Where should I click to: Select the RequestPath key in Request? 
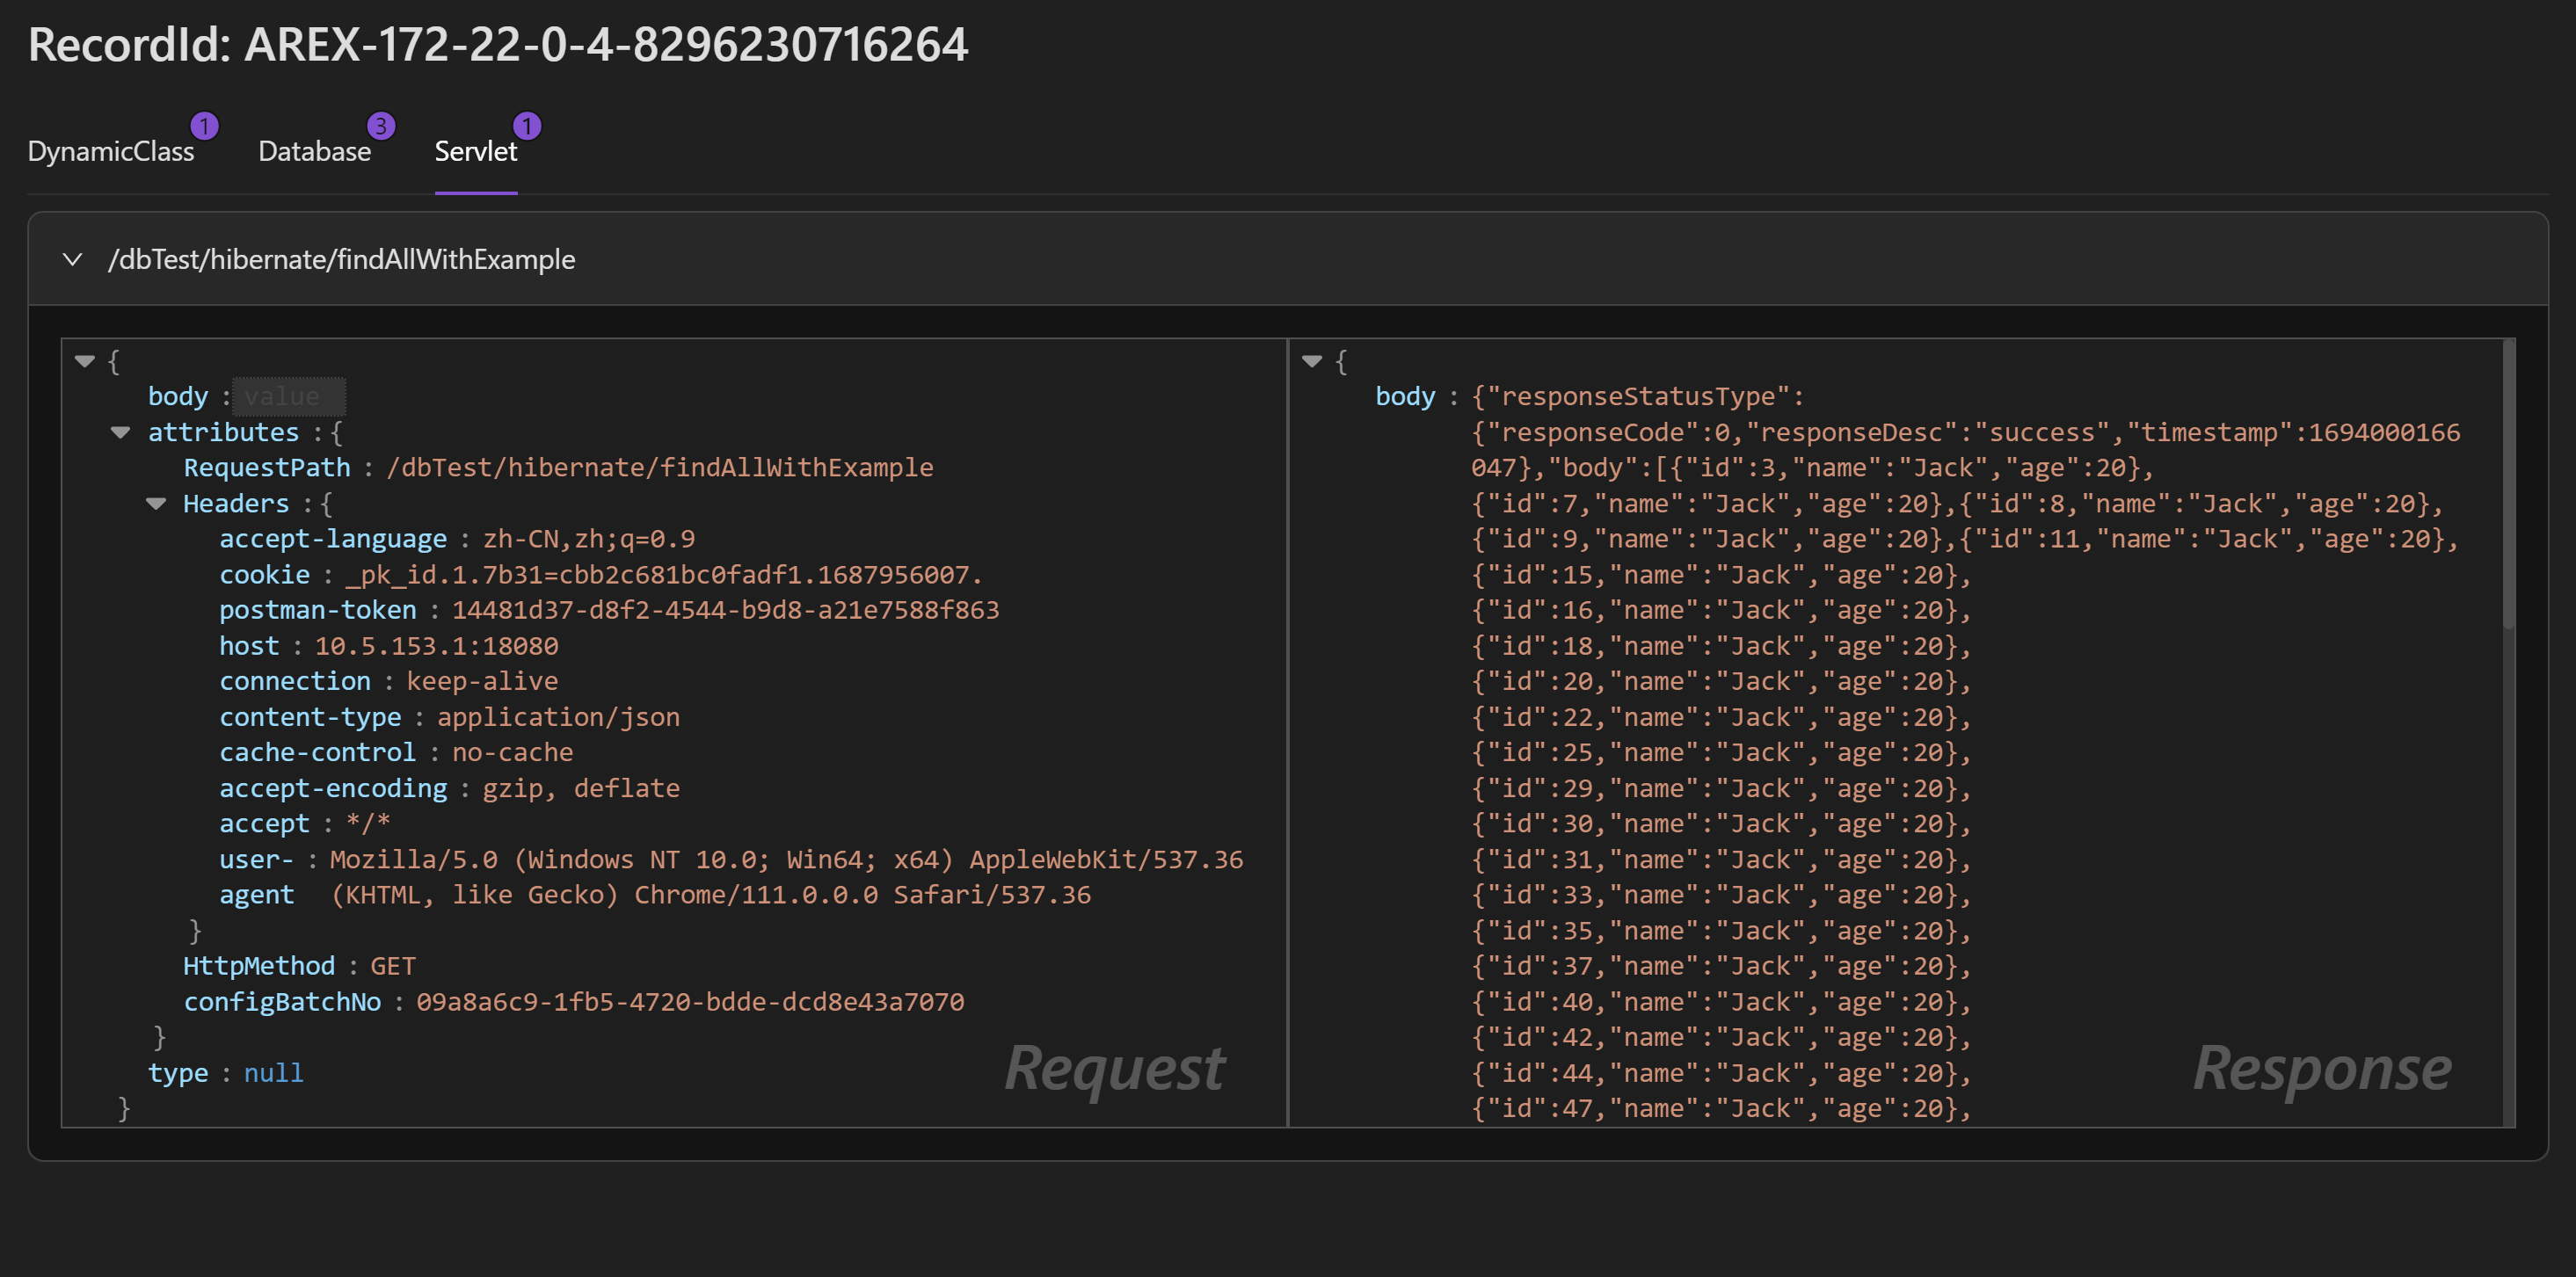[x=267, y=467]
